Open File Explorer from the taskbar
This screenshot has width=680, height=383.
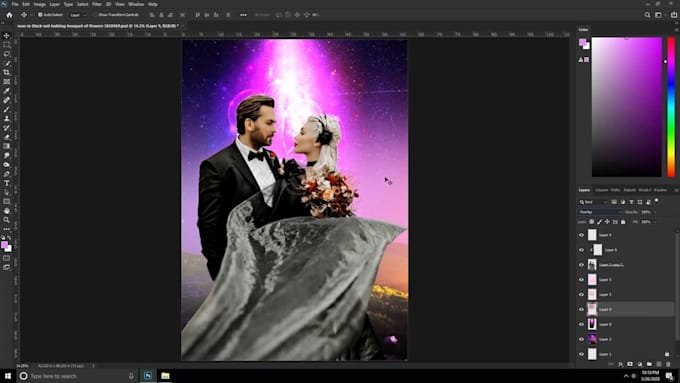[165, 376]
